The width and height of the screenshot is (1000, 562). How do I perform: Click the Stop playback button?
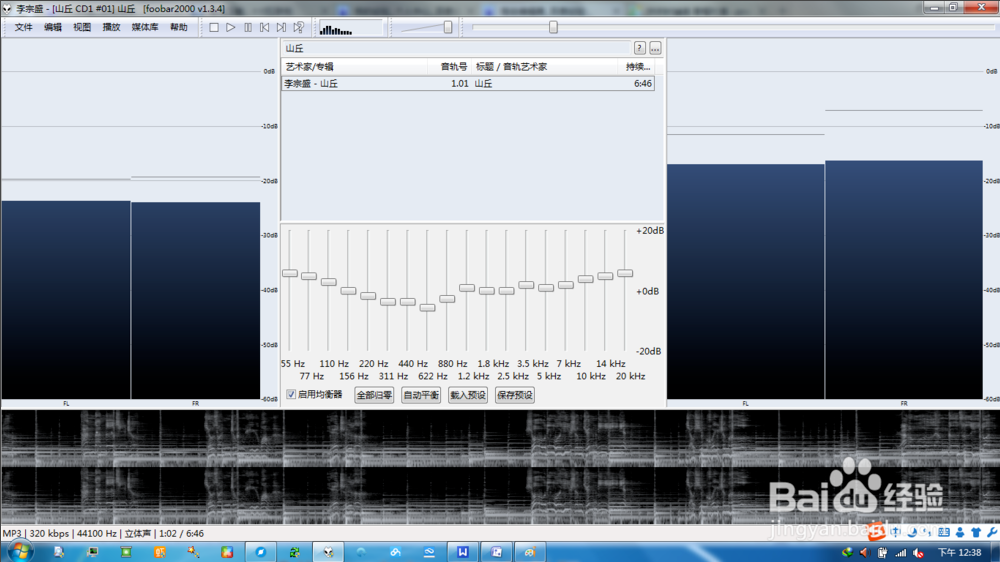214,28
